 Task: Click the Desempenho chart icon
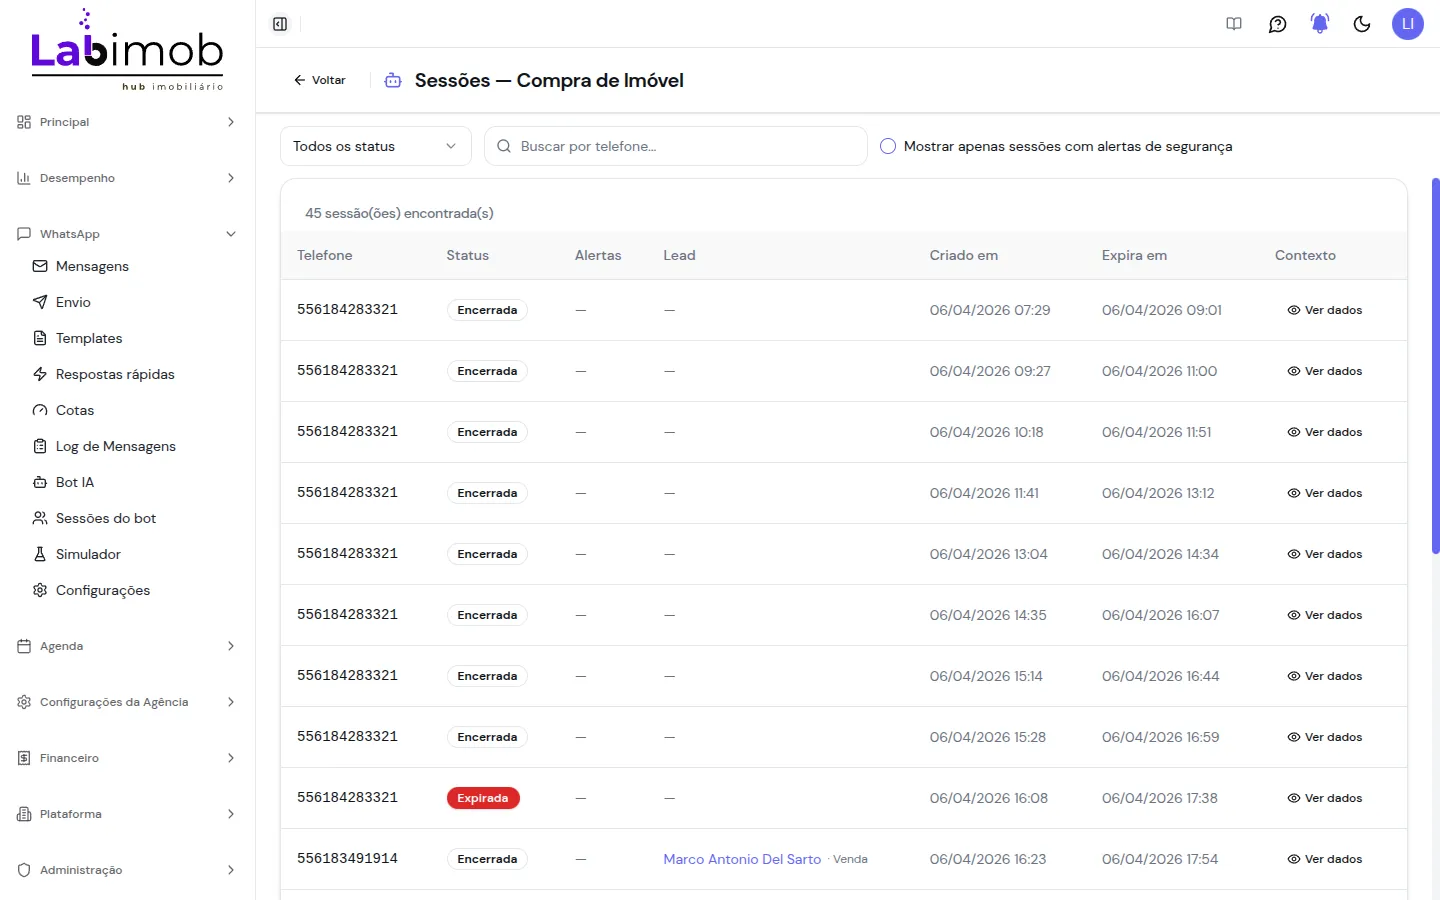(24, 178)
